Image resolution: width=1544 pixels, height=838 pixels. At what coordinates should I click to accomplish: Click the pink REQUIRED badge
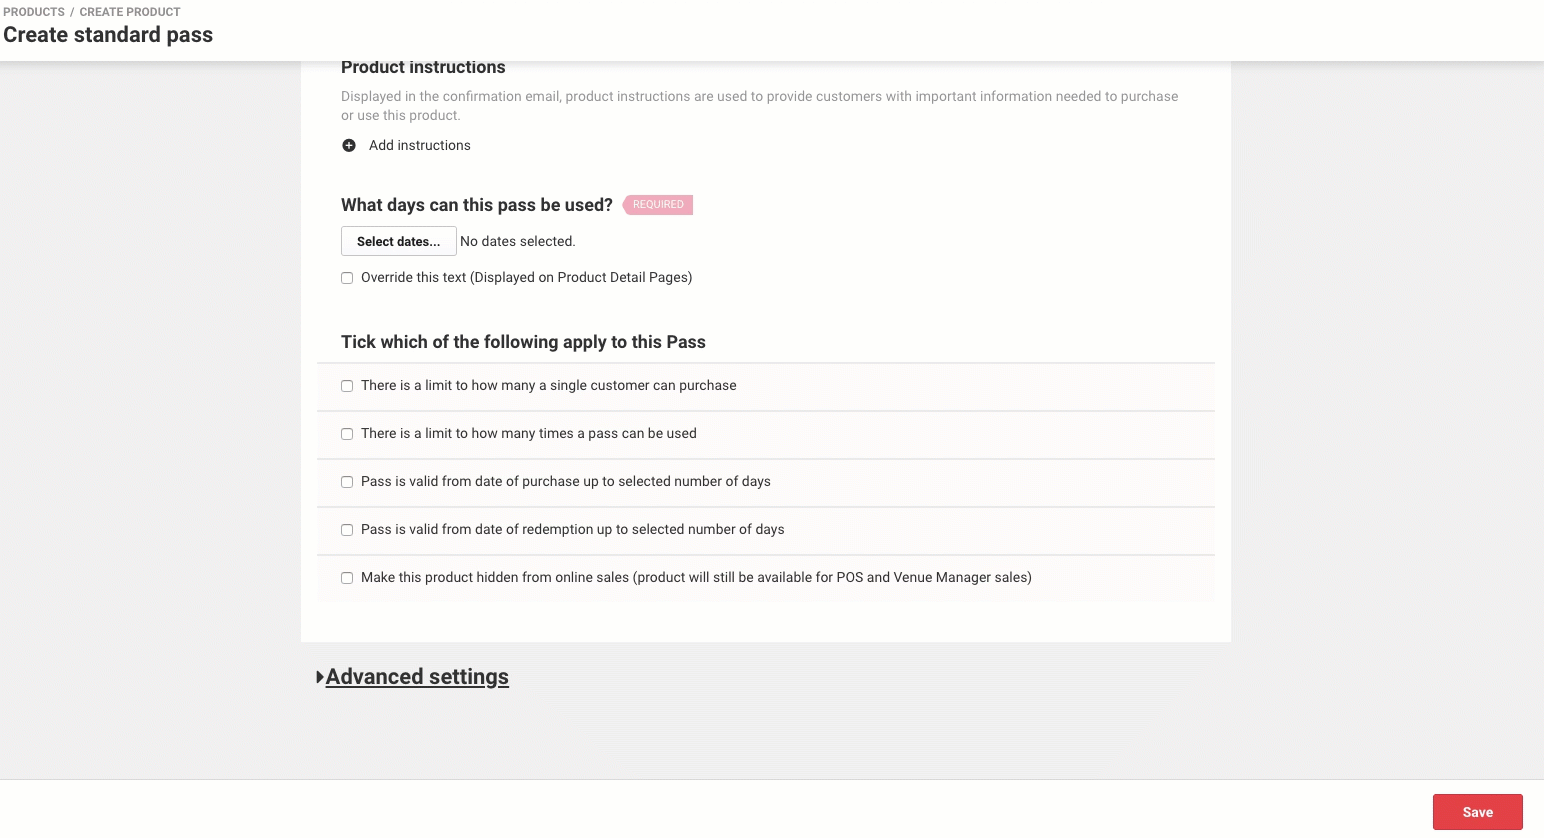[x=658, y=205]
